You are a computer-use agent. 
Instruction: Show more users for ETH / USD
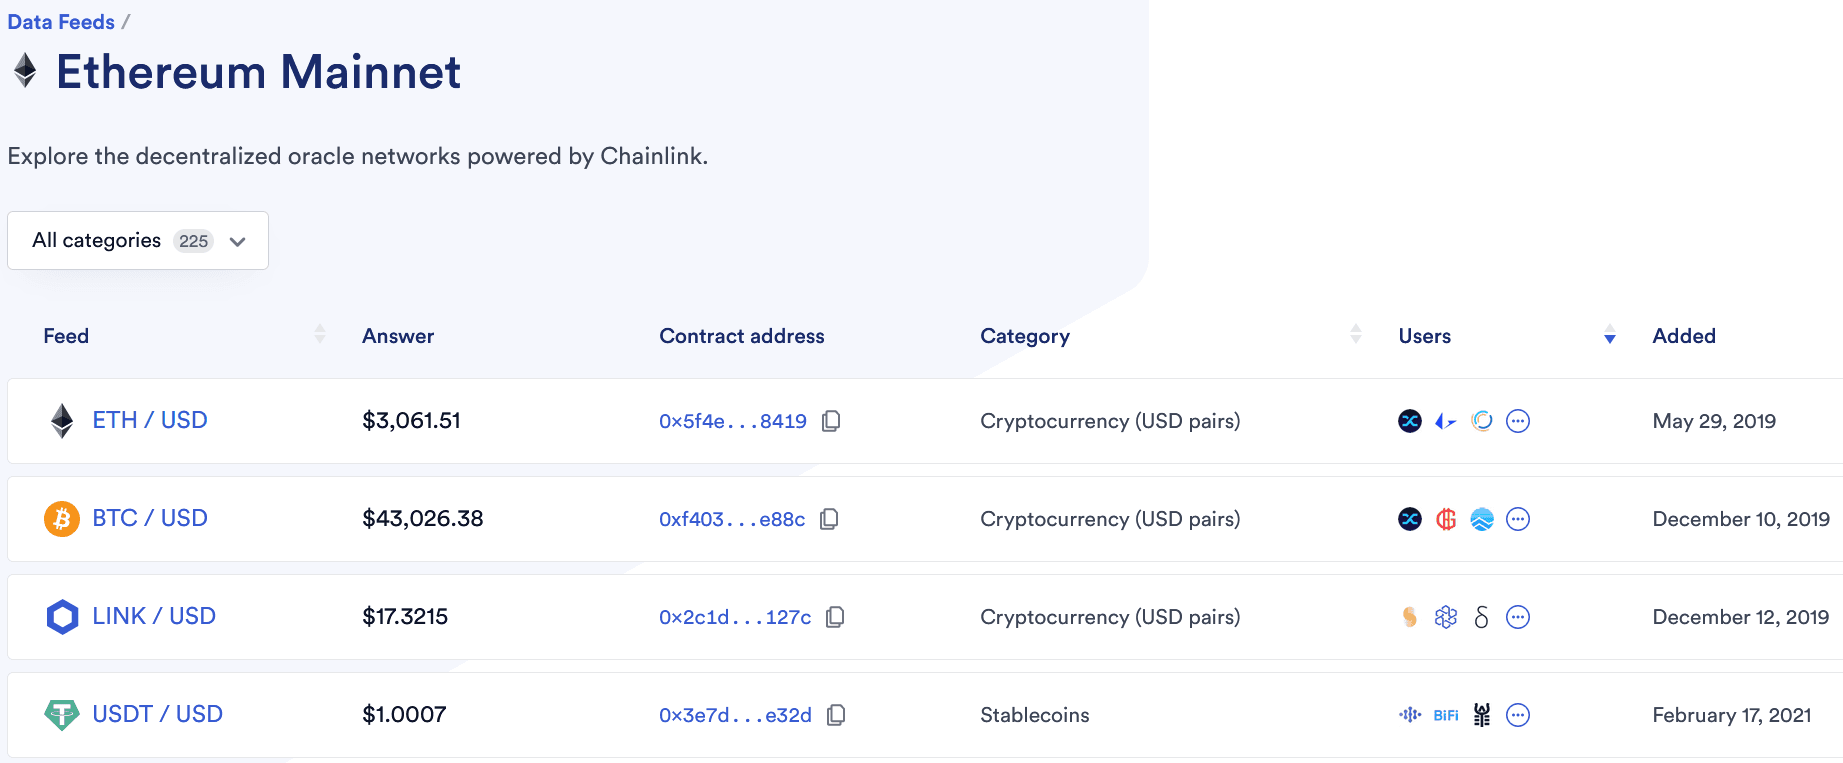pos(1518,421)
